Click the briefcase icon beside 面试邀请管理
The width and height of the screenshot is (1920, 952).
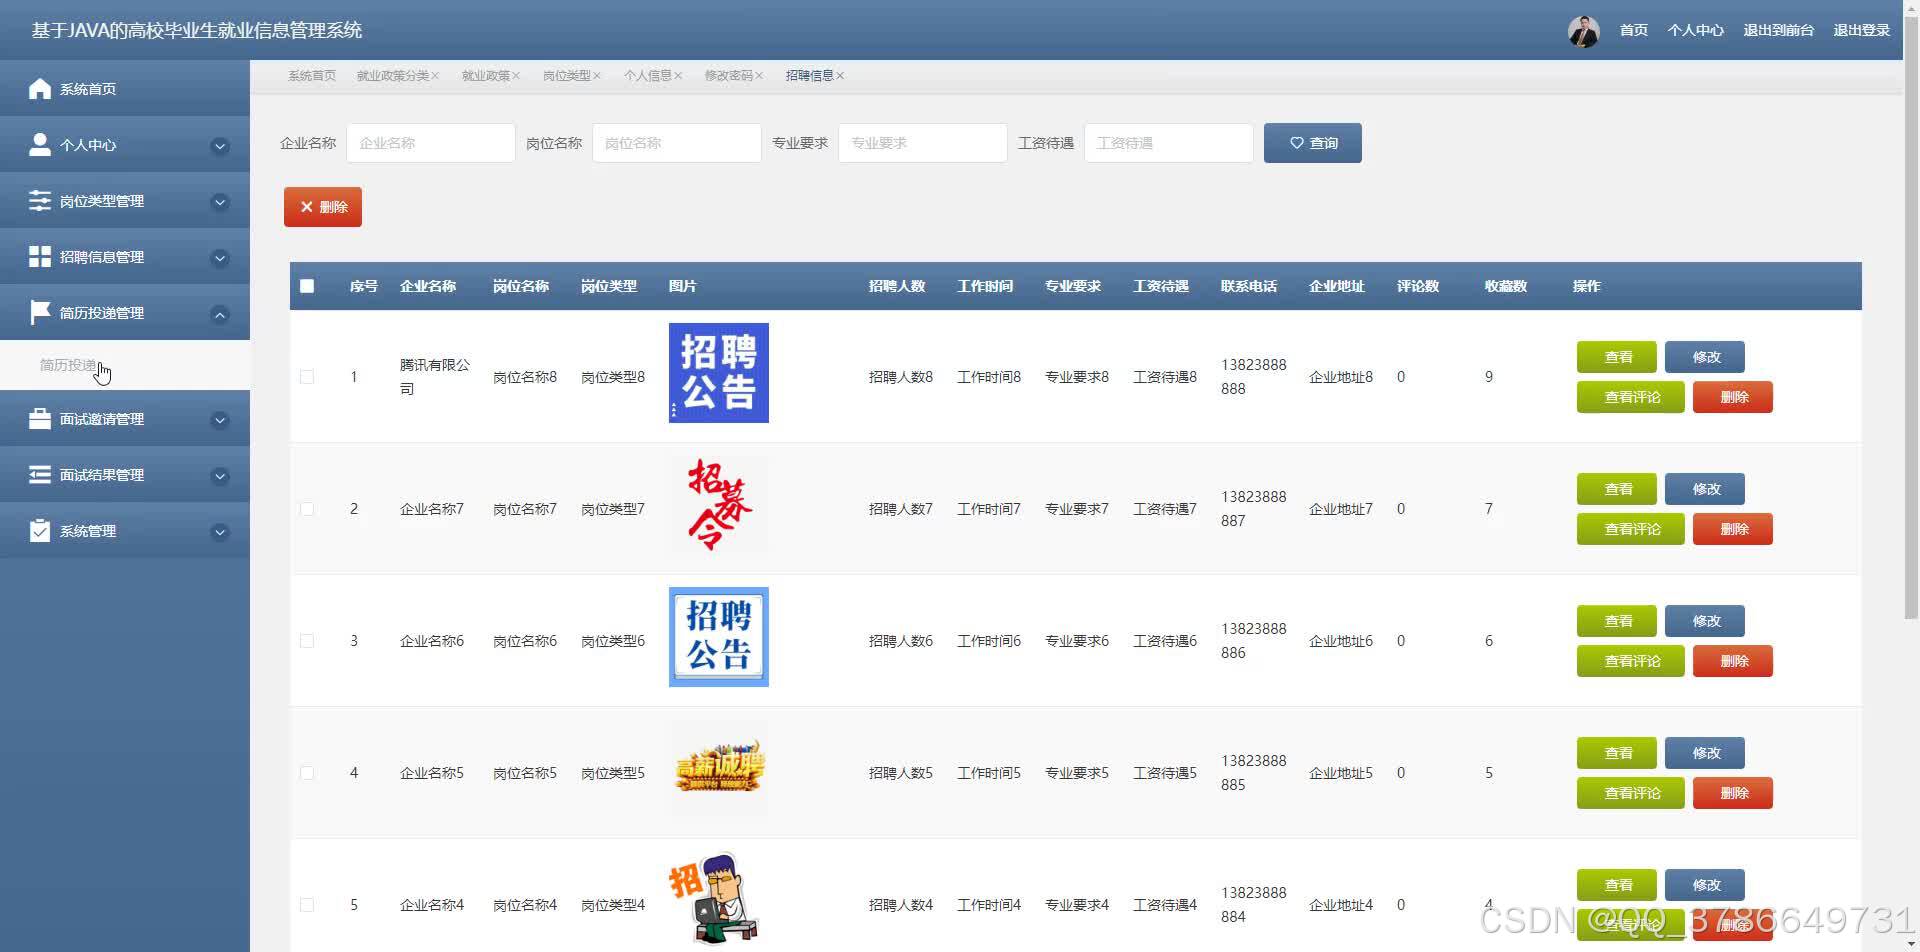point(40,419)
